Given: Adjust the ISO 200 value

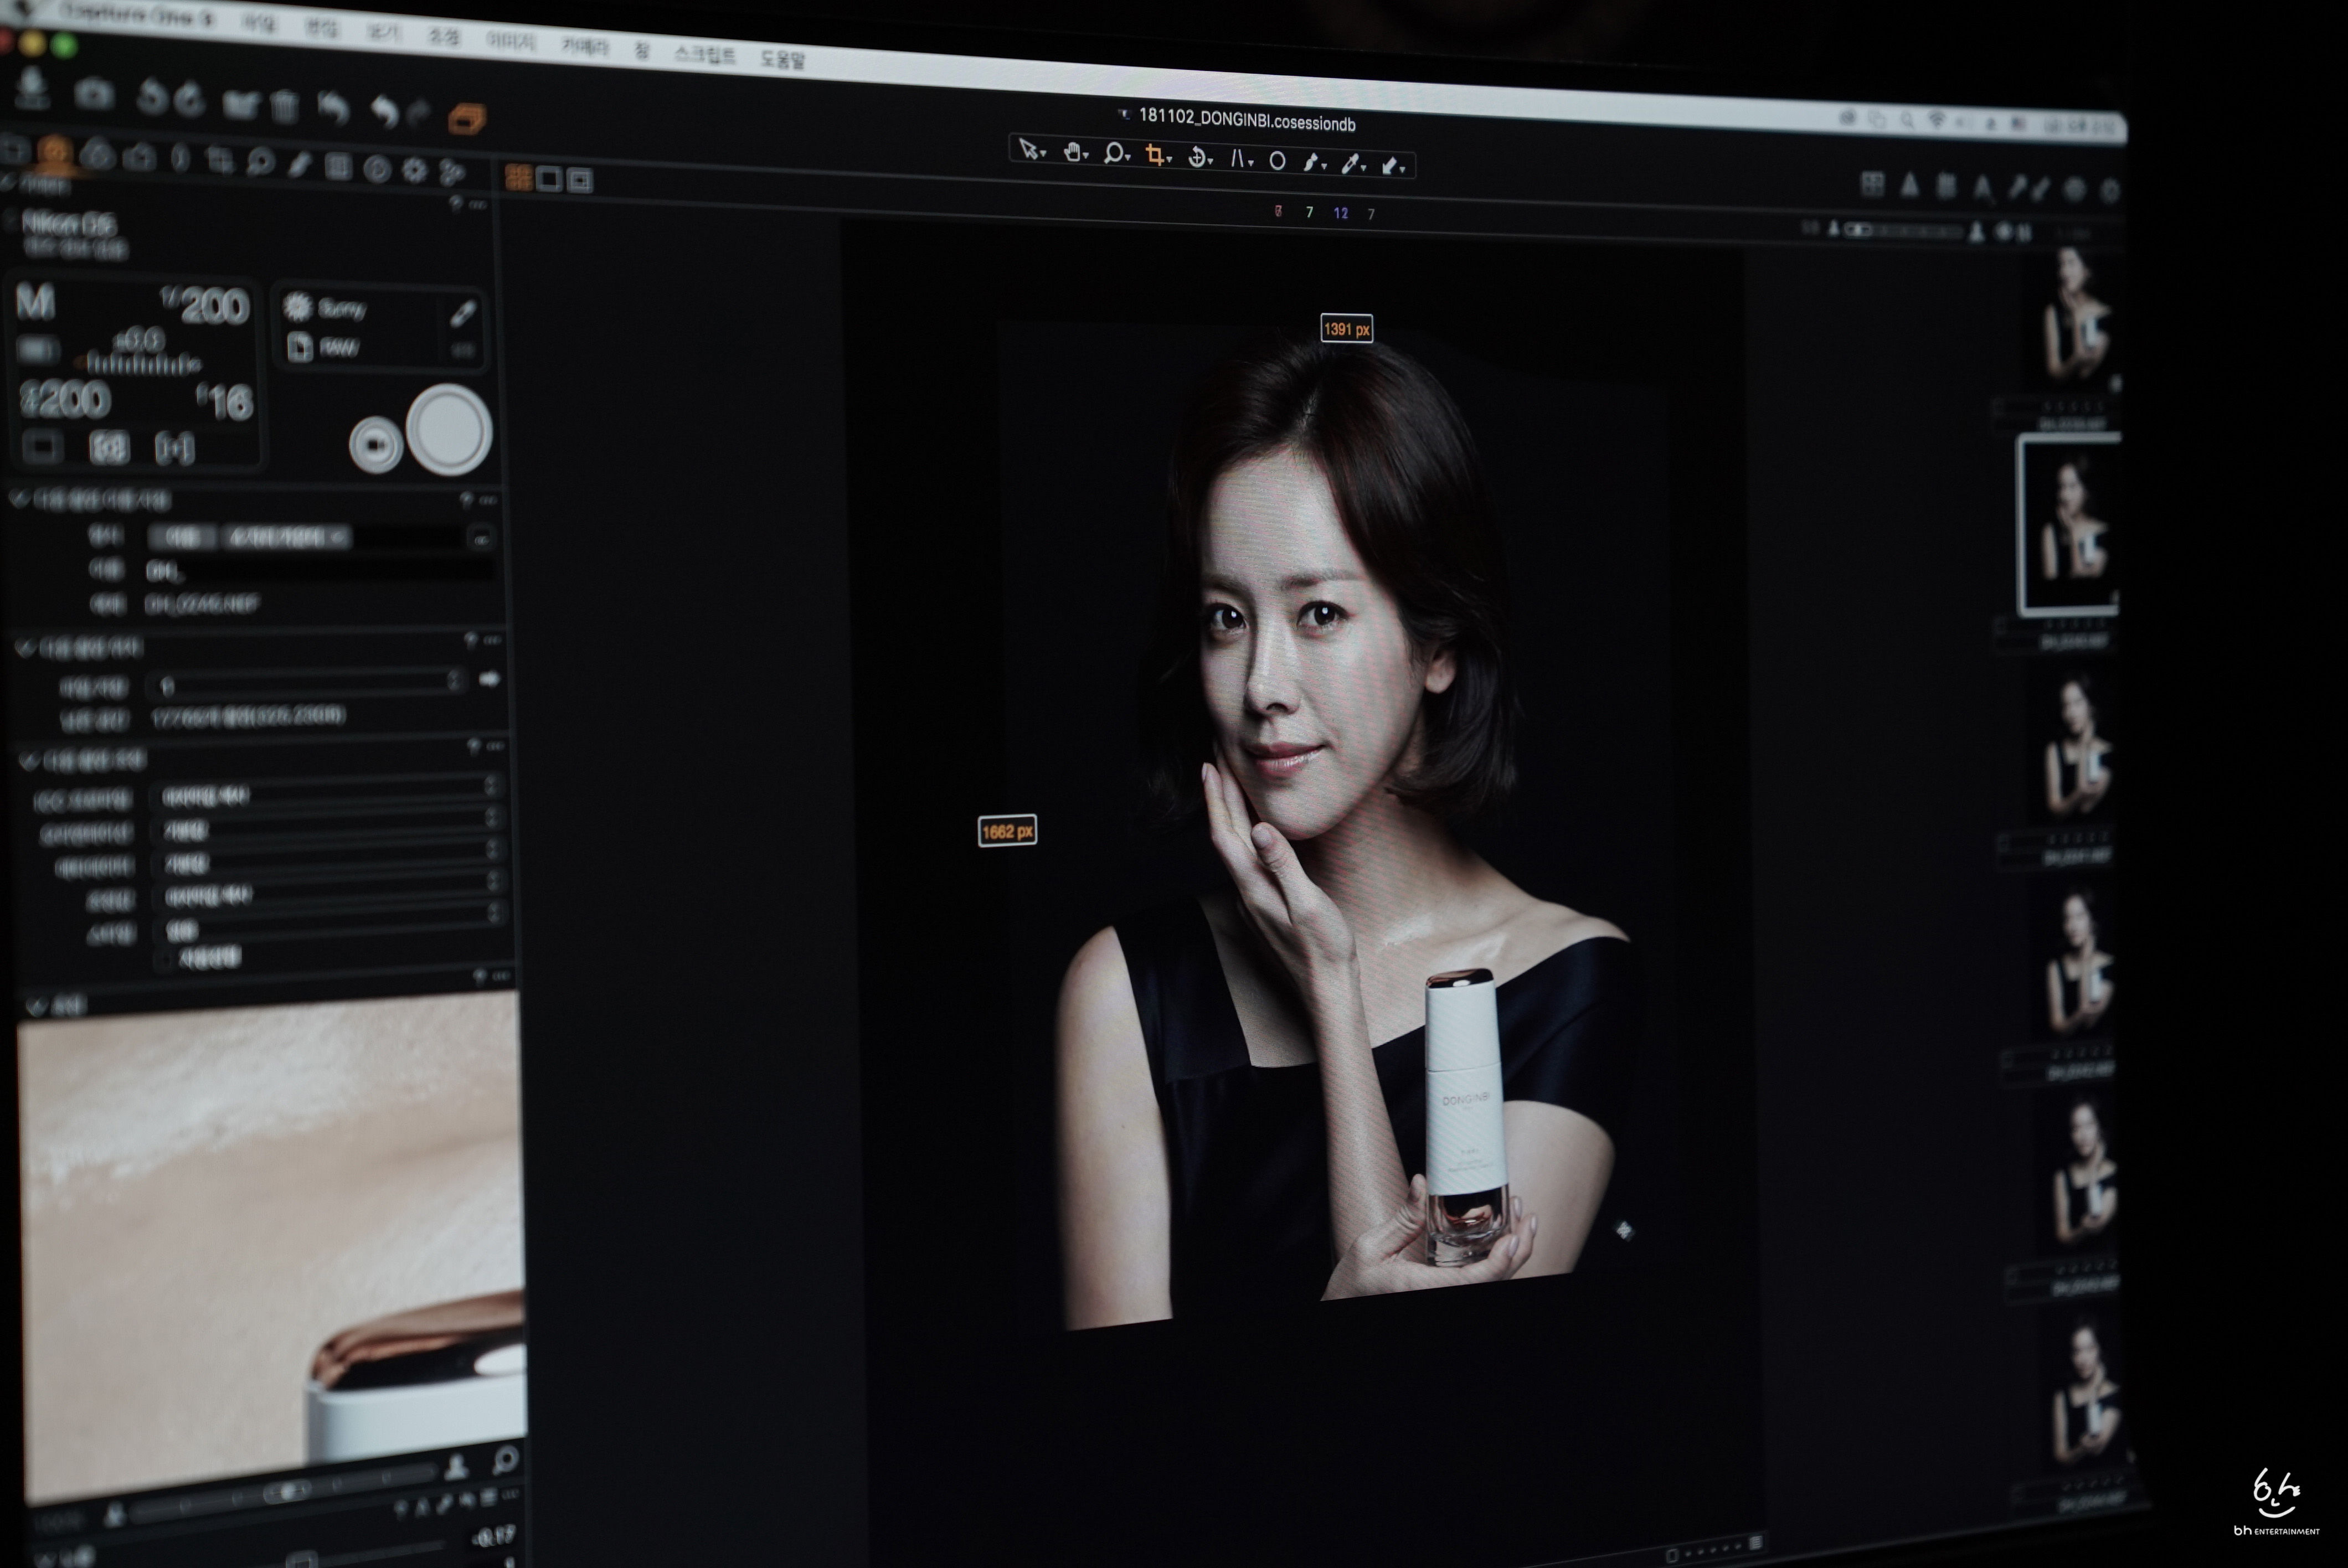Looking at the screenshot, I should (x=65, y=400).
